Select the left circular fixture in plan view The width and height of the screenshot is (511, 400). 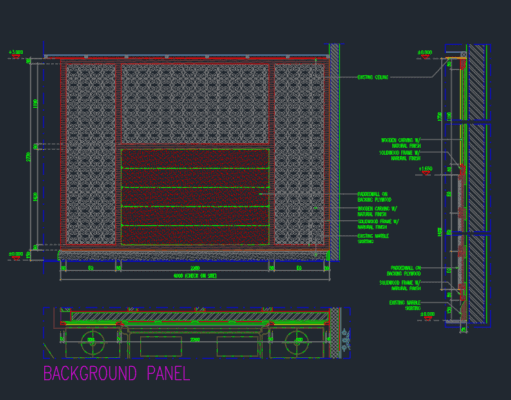tap(93, 342)
